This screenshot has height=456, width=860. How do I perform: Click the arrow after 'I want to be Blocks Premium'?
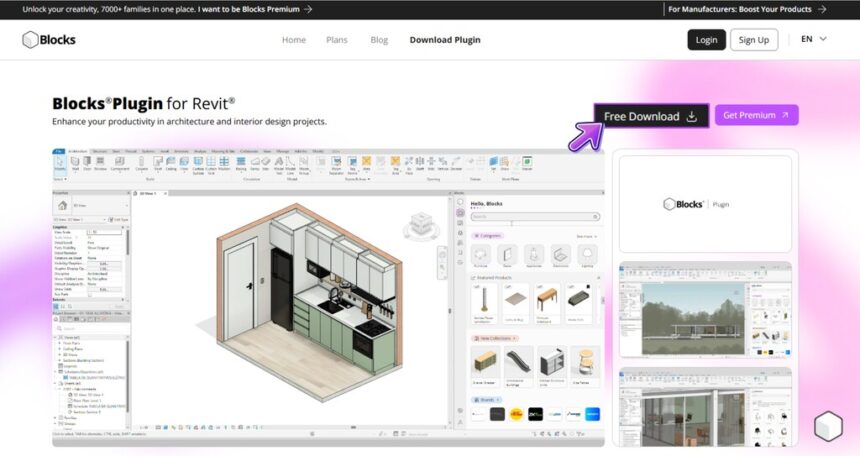pos(308,9)
